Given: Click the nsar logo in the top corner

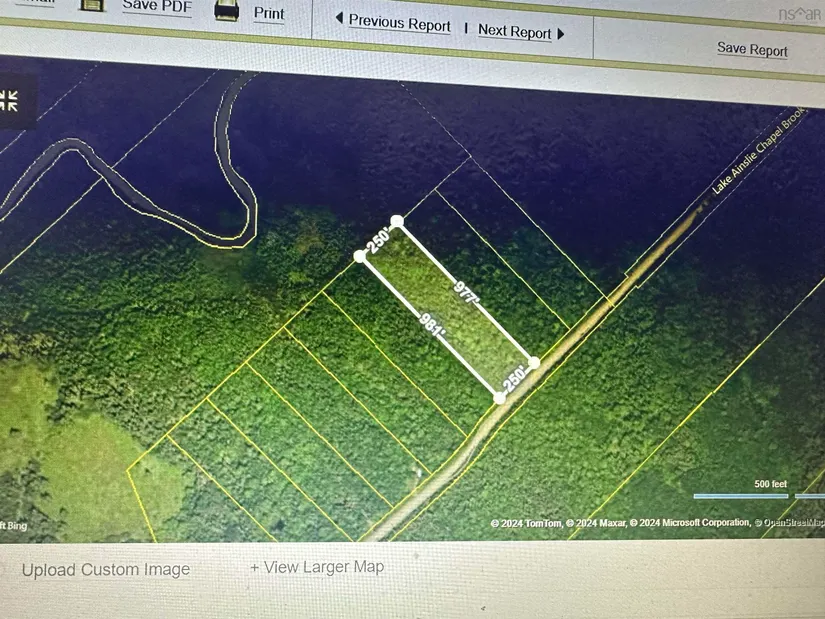Looking at the screenshot, I should click(x=797, y=14).
